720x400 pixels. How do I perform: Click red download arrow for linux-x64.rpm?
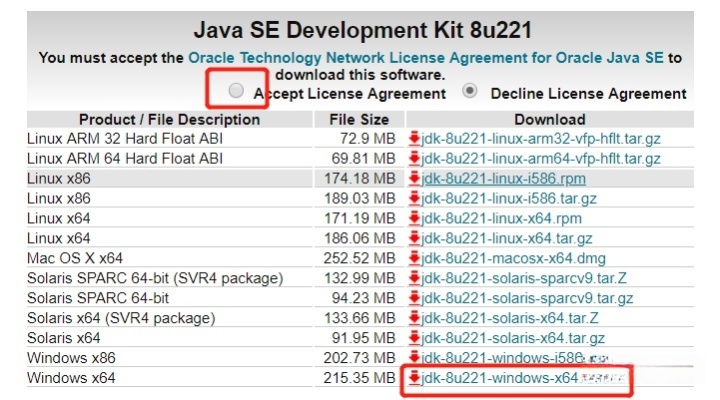[414, 218]
